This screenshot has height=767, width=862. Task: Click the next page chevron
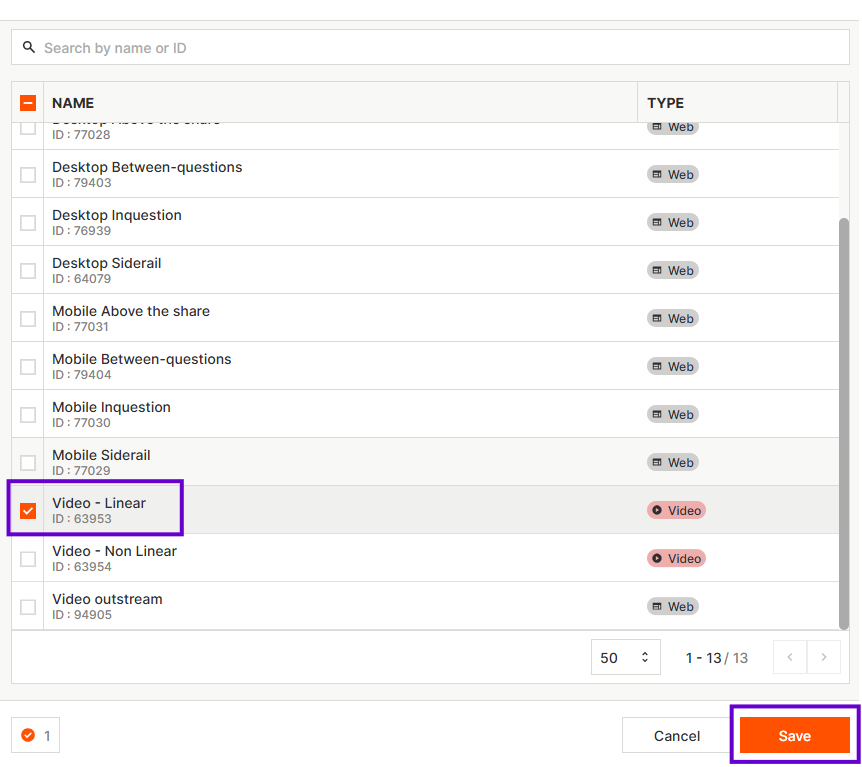pos(824,657)
